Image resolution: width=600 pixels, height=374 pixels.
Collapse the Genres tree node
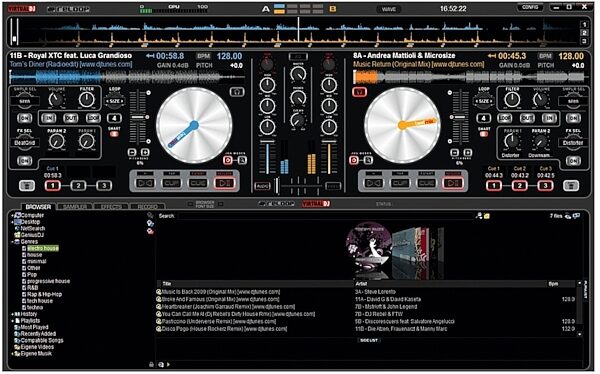click(12, 242)
